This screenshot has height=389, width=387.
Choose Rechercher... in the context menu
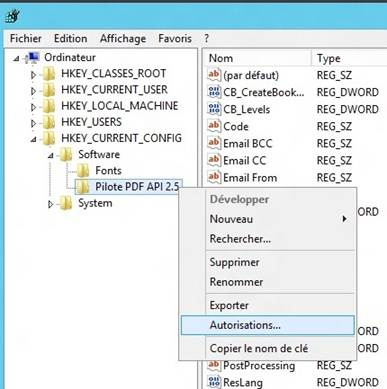click(x=267, y=239)
